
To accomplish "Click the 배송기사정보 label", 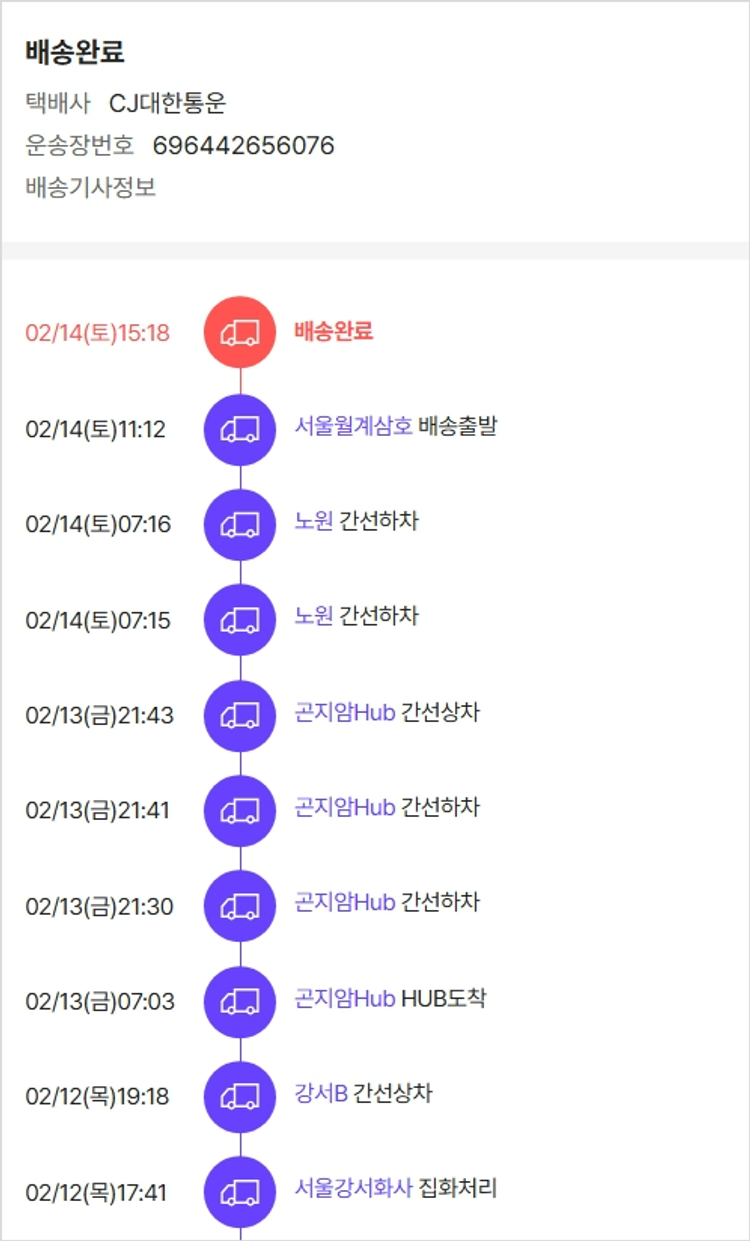I will [90, 187].
